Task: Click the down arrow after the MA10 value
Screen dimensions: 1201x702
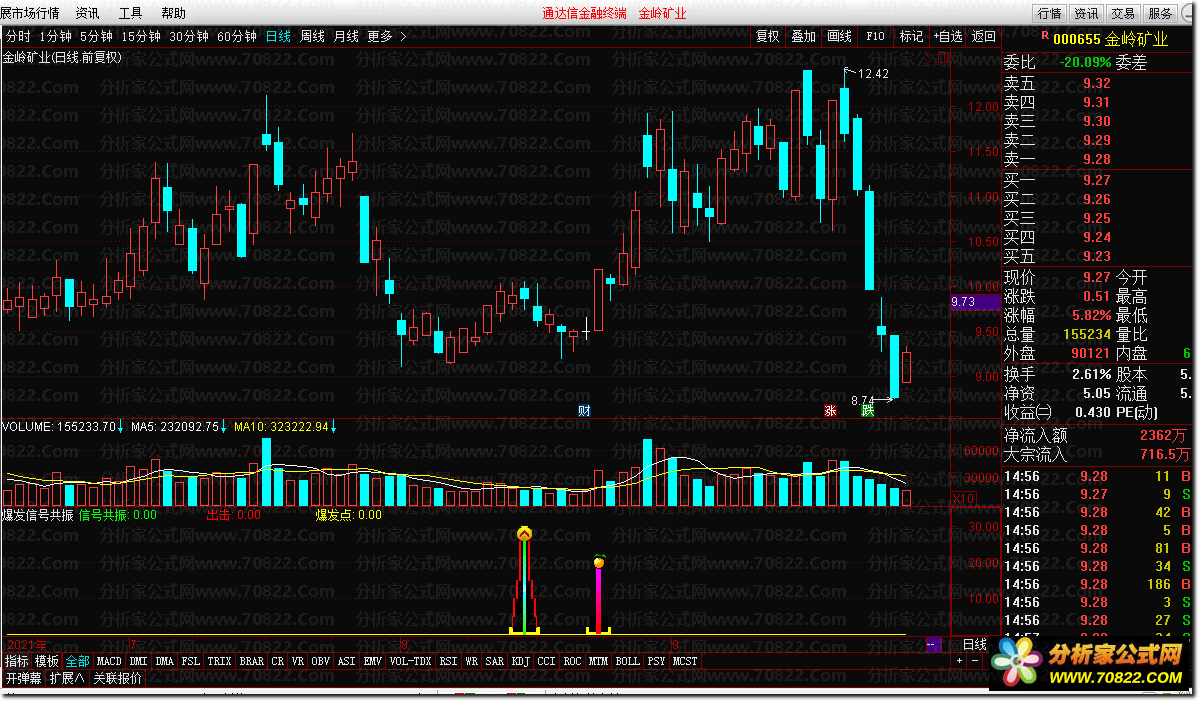Action: point(334,427)
